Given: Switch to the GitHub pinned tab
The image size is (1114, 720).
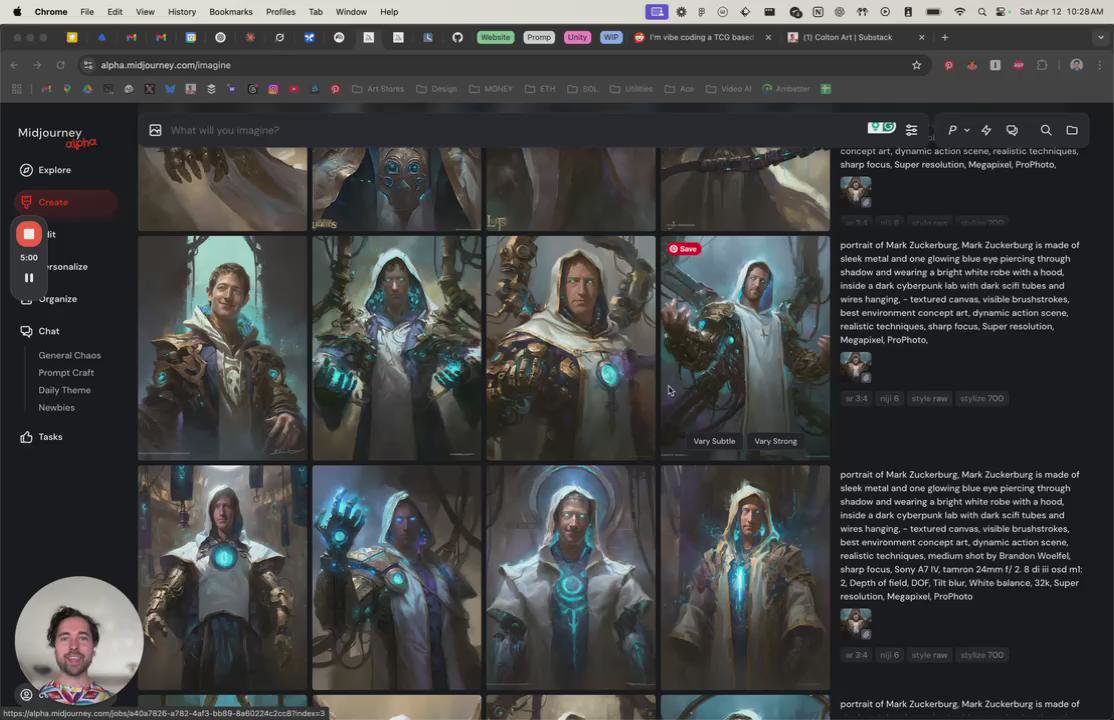Looking at the screenshot, I should coord(458,37).
